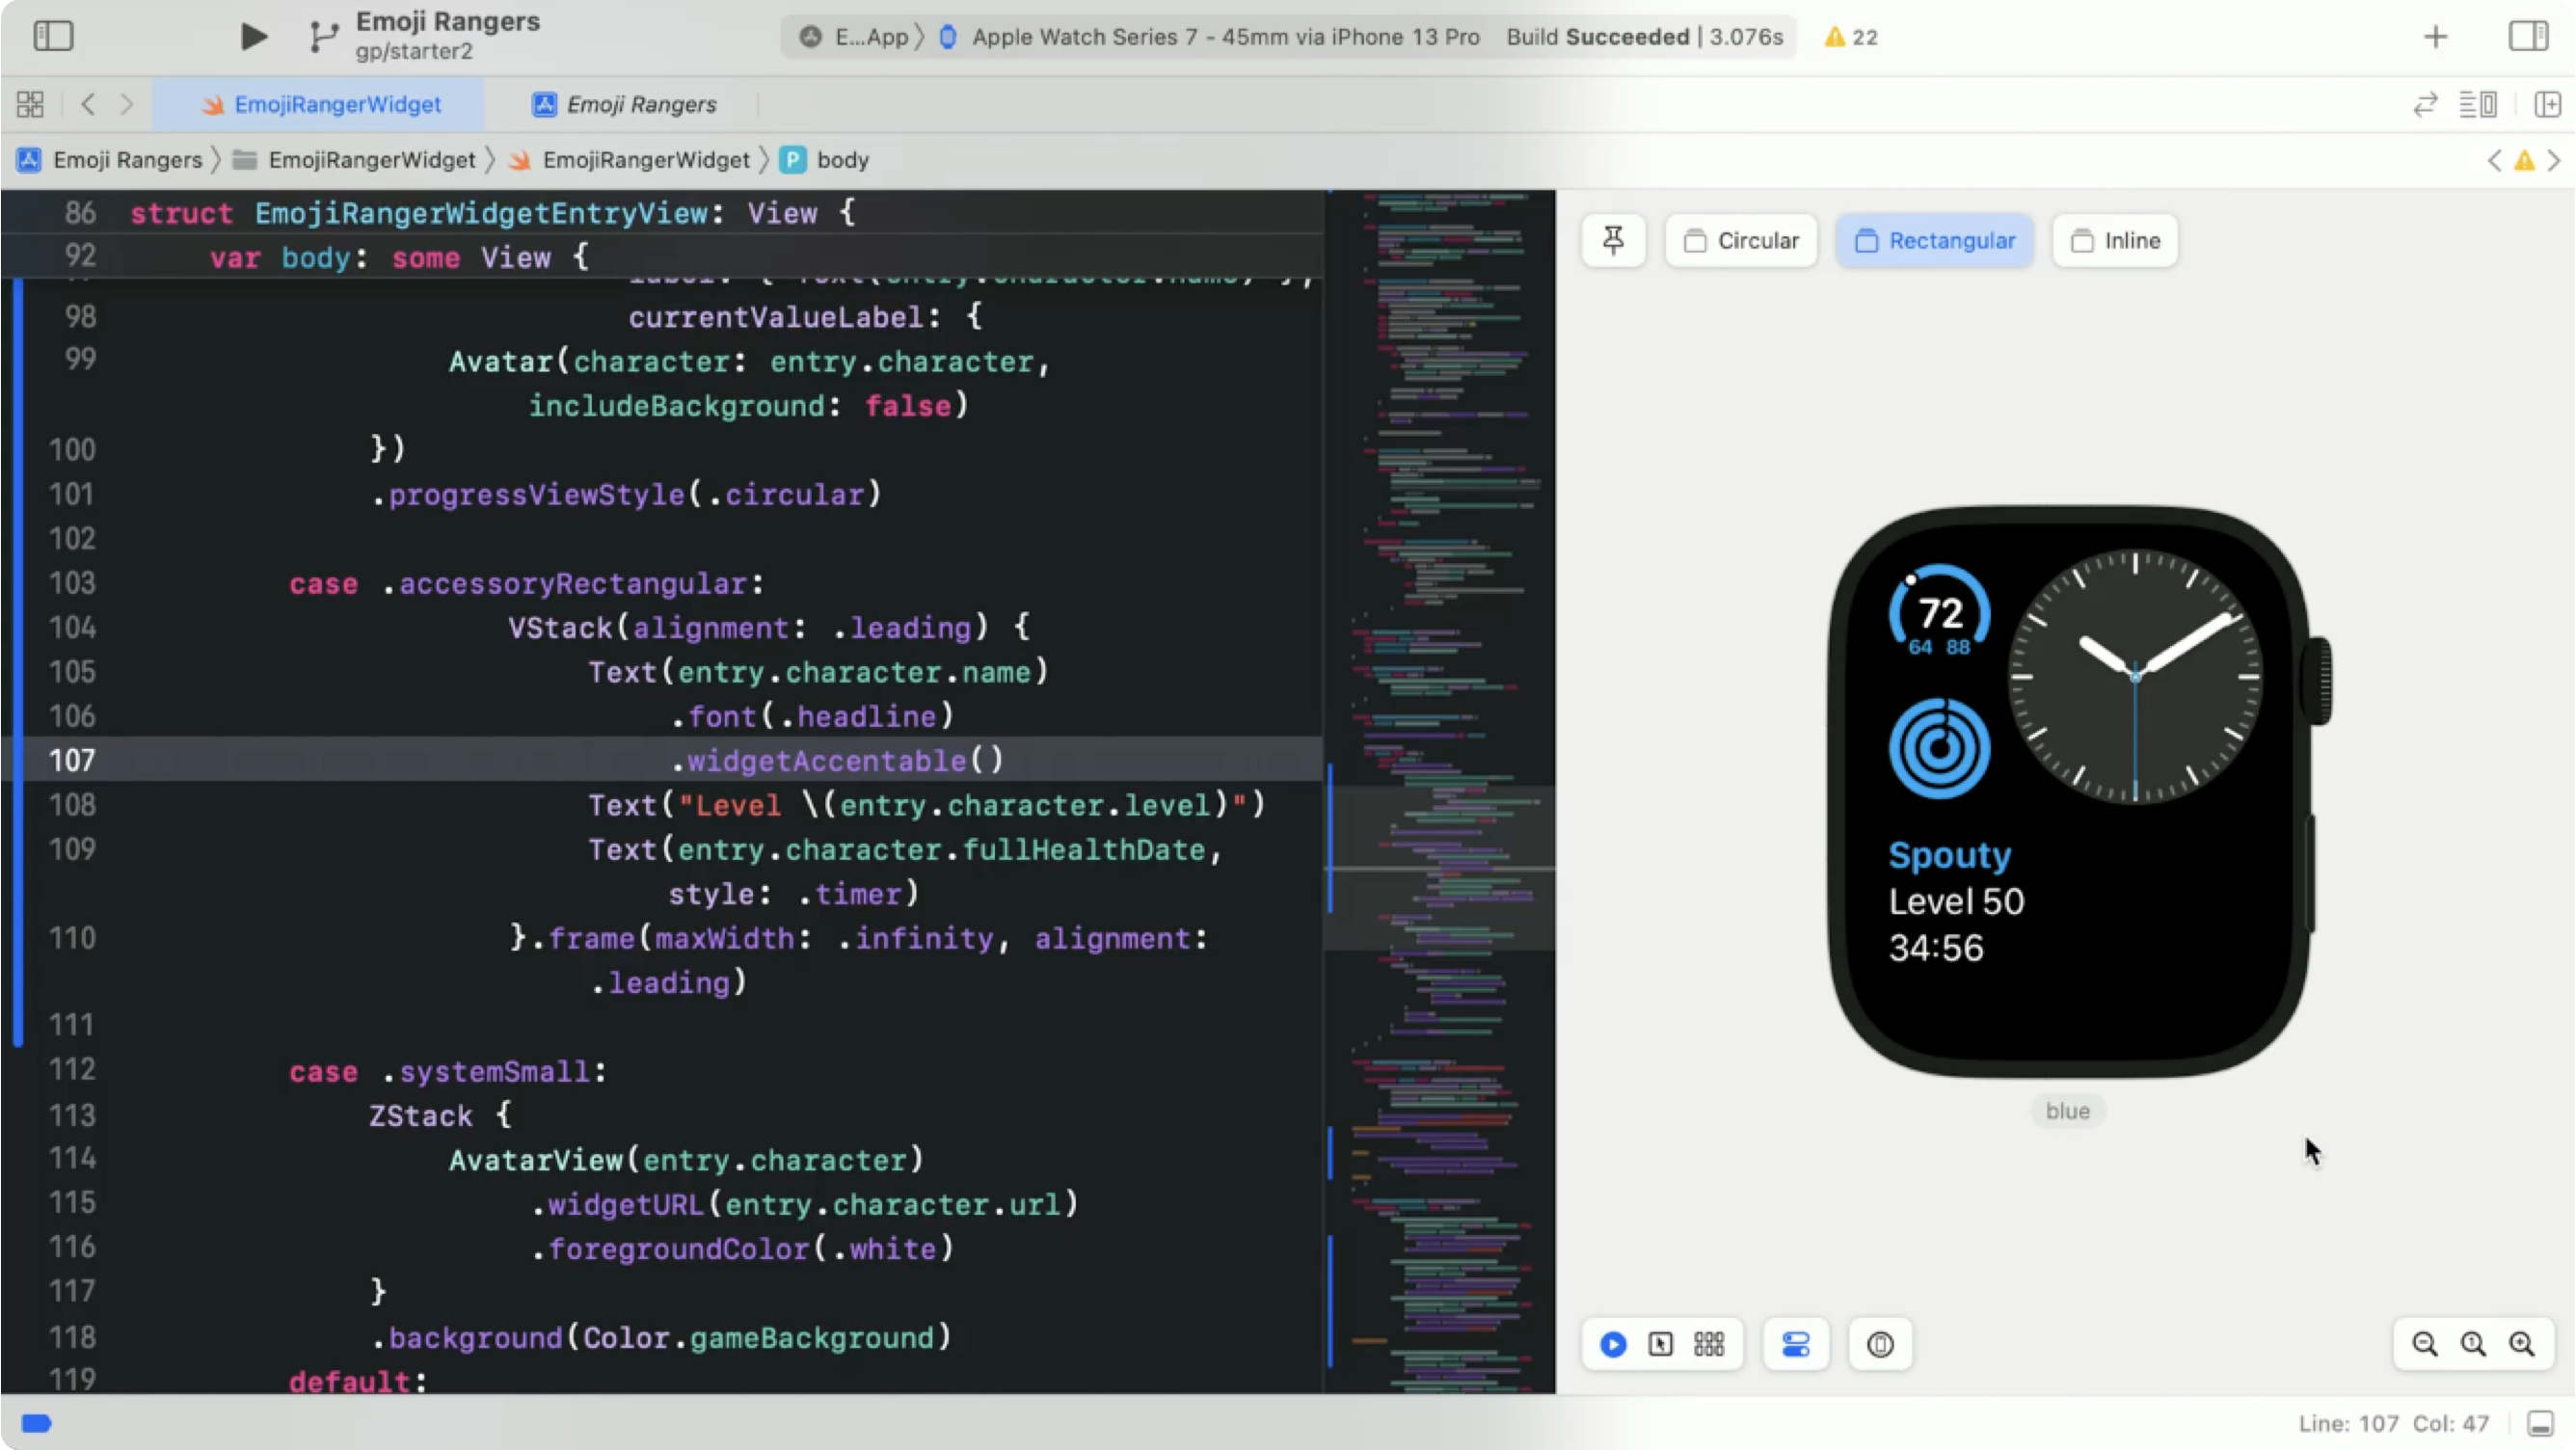Select the Inline preview variant
The image size is (2576, 1450).
coord(2115,241)
